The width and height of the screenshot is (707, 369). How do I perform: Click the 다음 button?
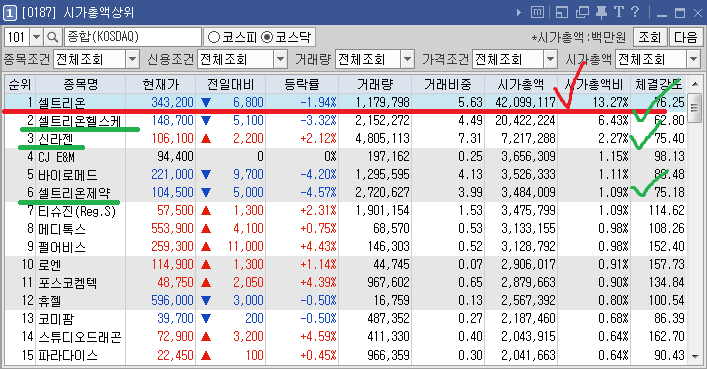685,37
